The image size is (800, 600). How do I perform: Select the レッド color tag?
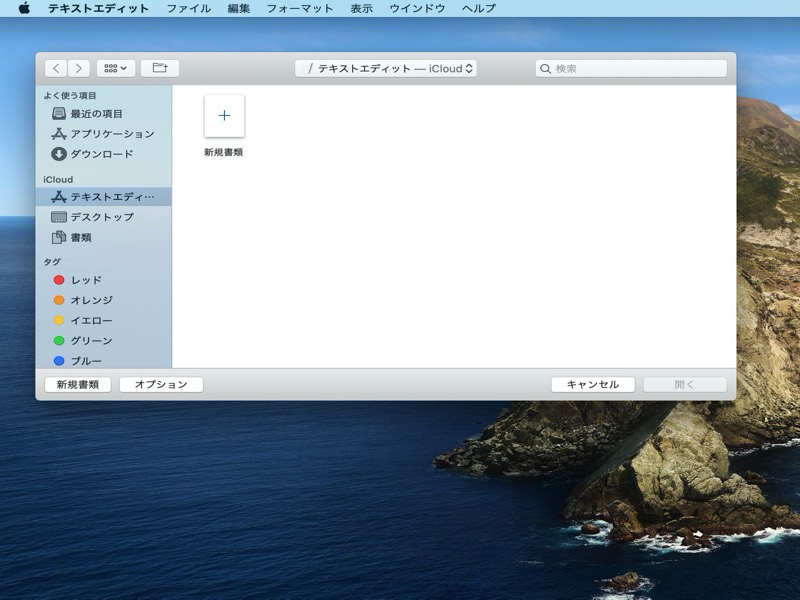(85, 280)
